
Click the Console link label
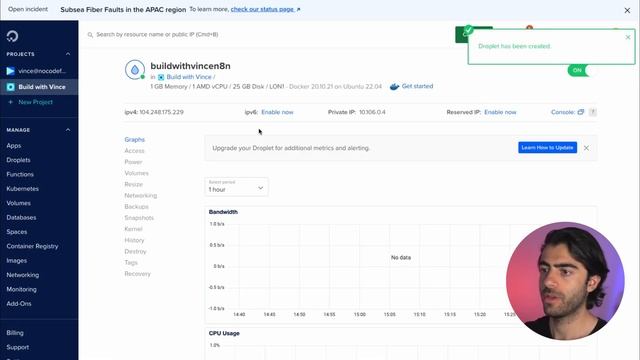pyautogui.click(x=562, y=112)
